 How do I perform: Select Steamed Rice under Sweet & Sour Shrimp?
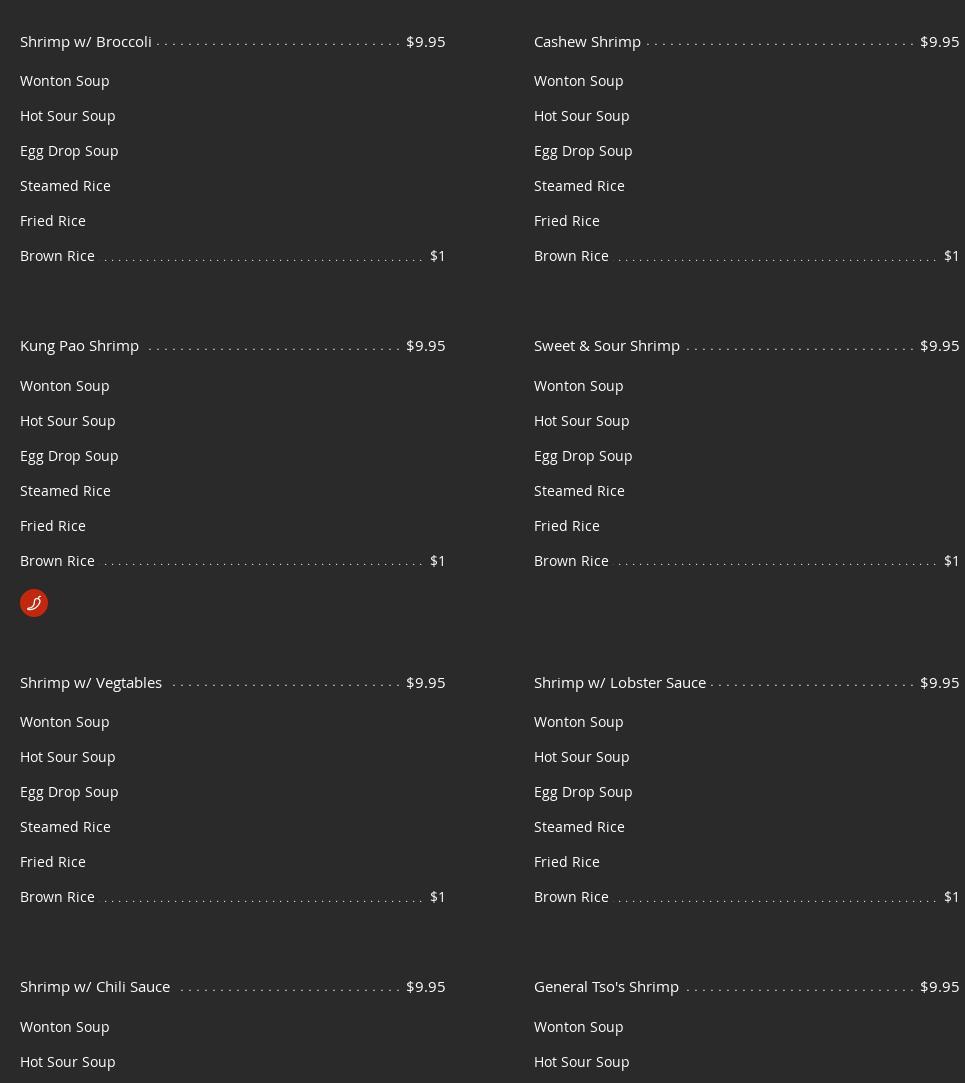click(579, 491)
